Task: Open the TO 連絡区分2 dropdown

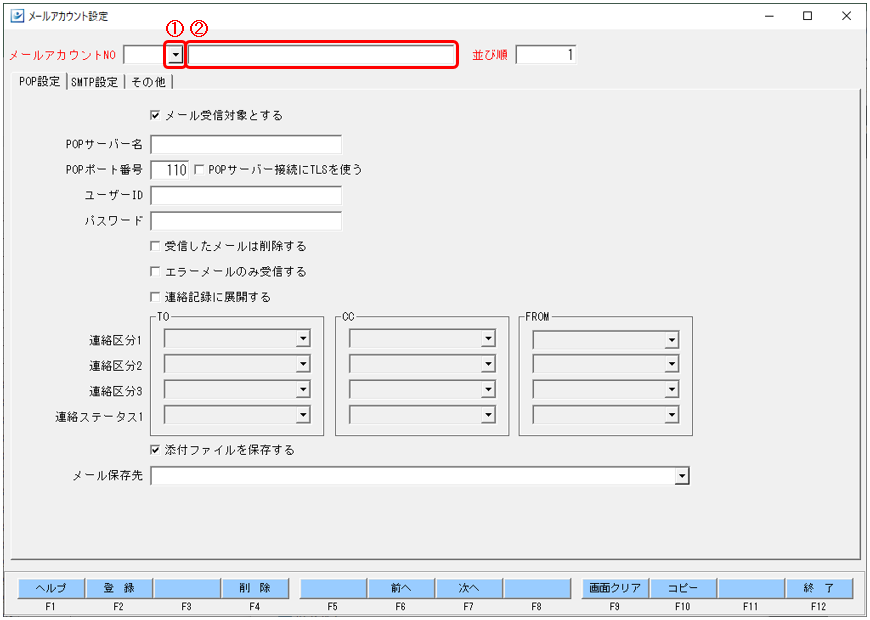Action: [x=303, y=364]
